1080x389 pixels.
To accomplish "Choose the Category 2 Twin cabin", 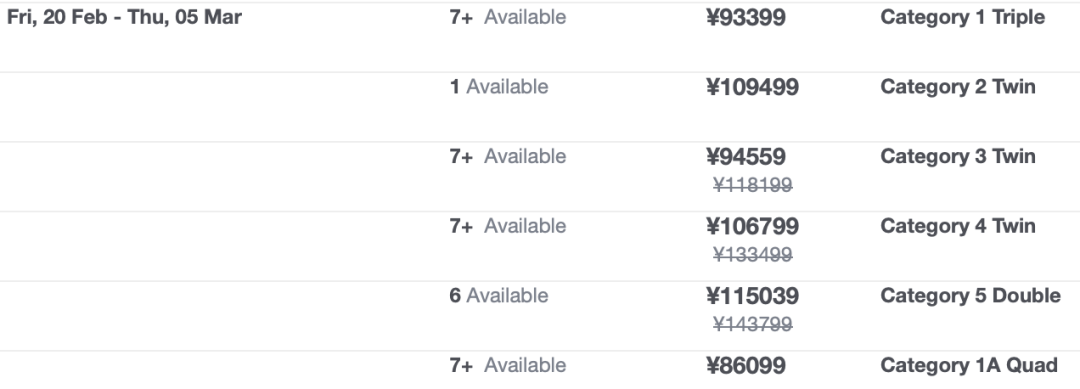I will pos(957,87).
